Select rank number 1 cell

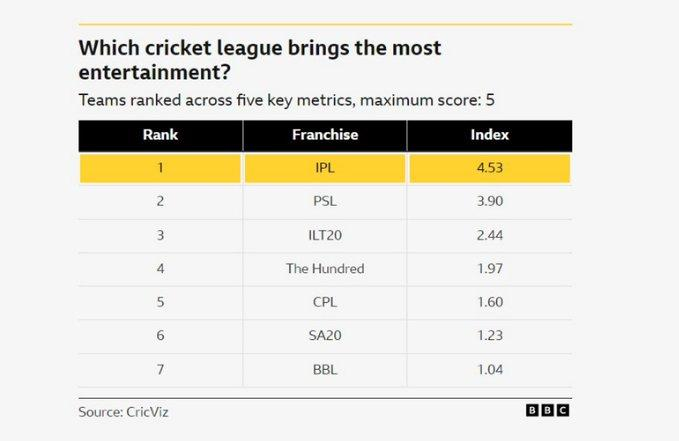point(160,168)
